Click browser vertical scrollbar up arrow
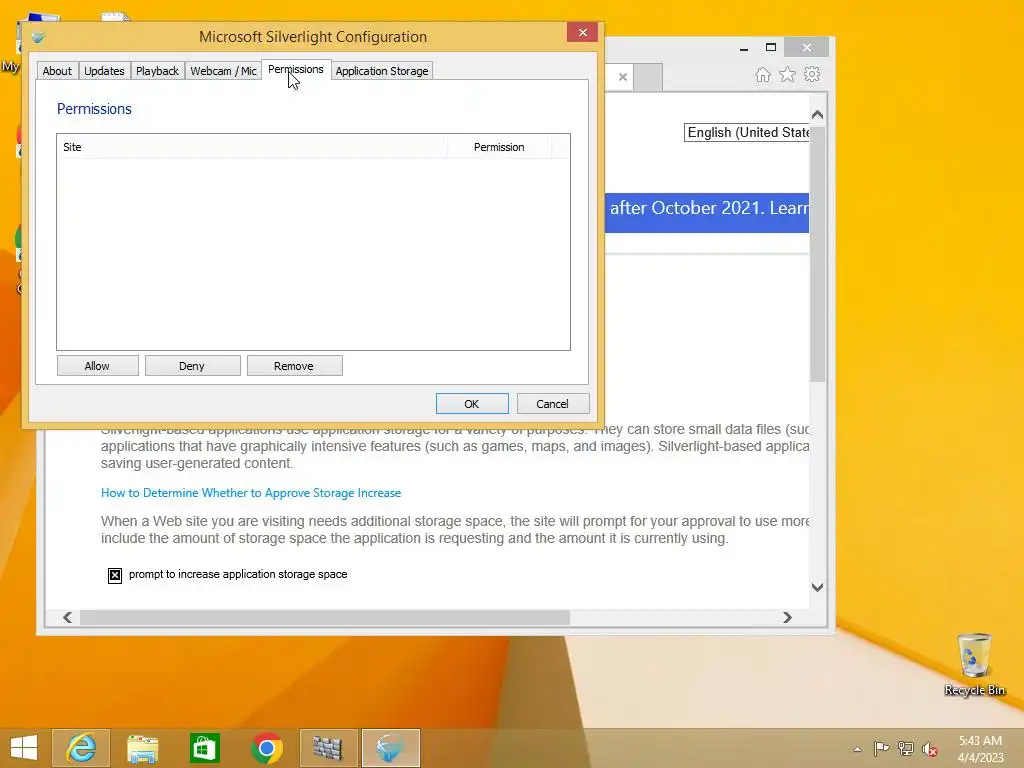This screenshot has width=1024, height=768. click(817, 115)
